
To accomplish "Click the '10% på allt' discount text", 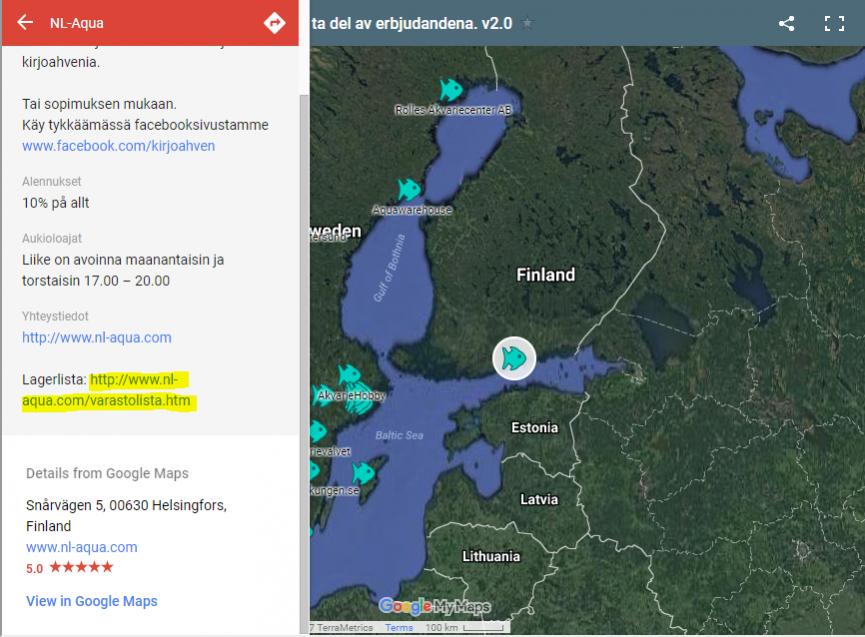I will coord(56,203).
